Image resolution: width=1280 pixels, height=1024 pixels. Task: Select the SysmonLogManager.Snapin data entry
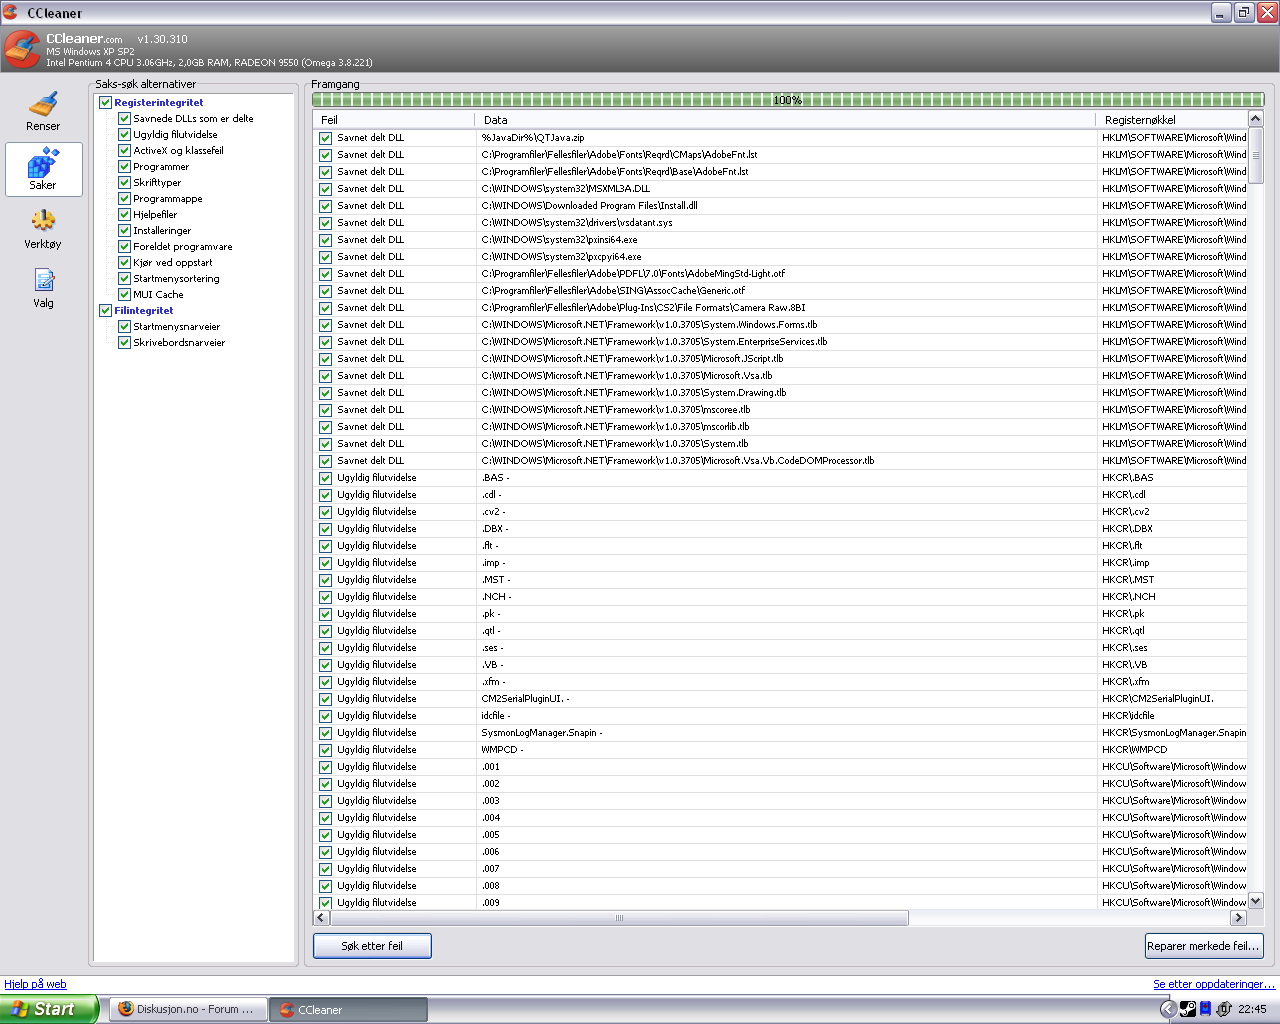(x=541, y=733)
